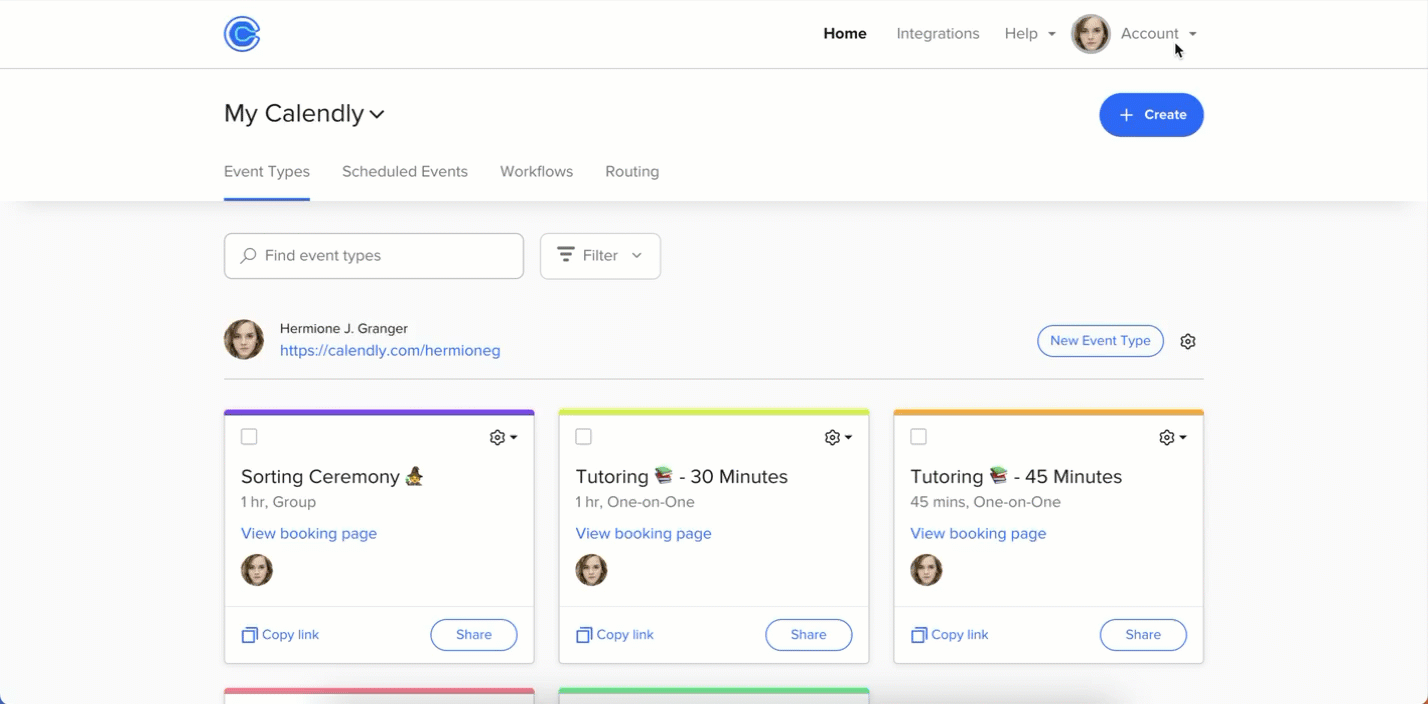Click copy icon on Tutoring 30 Minutes card
The width and height of the screenshot is (1428, 704).
[584, 635]
